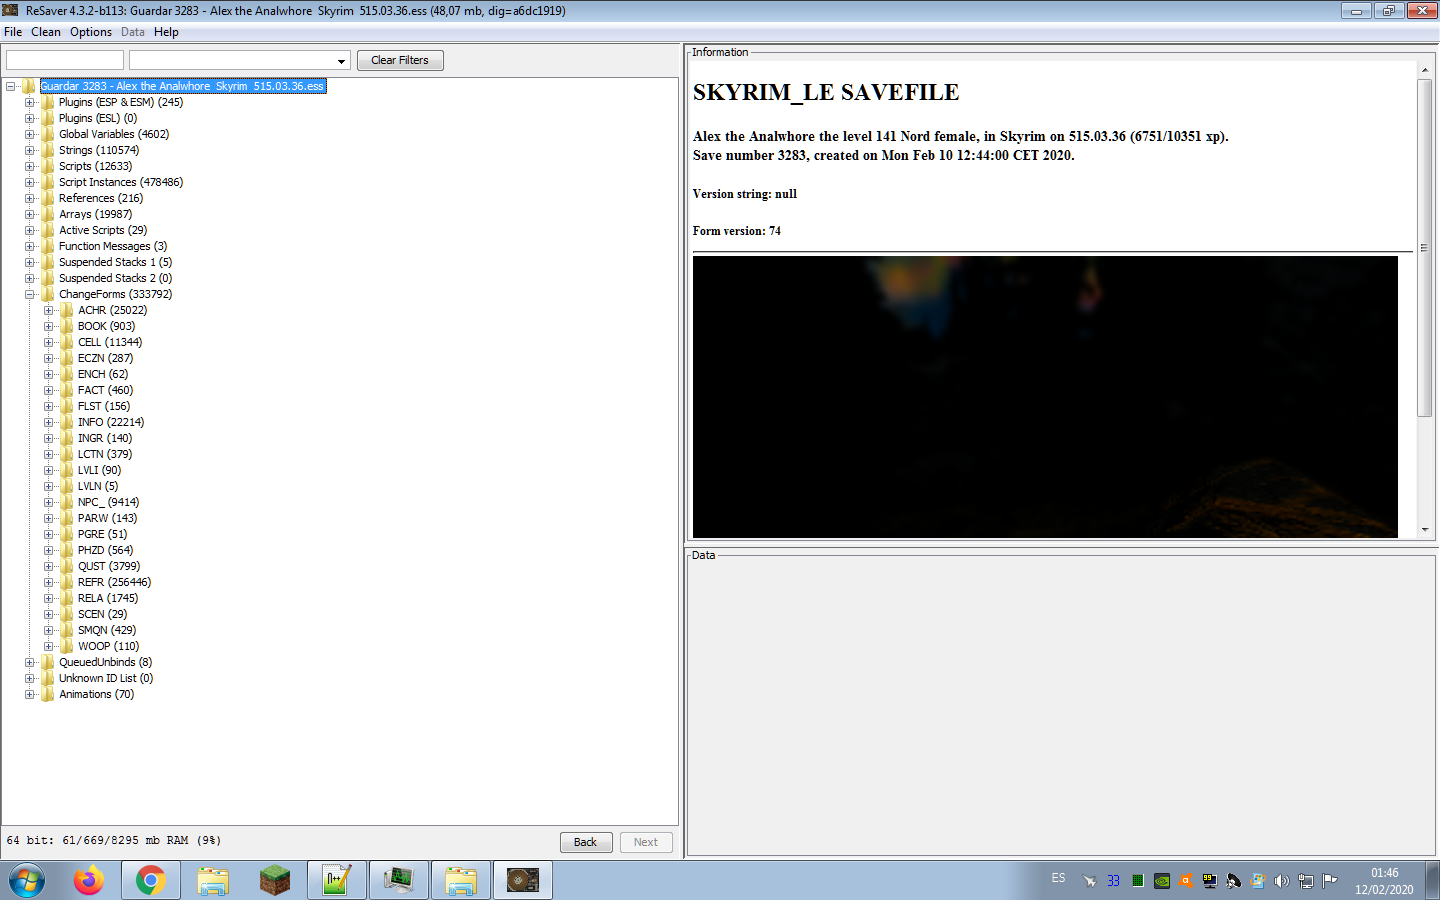Switch to ReSaver taskbar icon
Viewport: 1440px width, 900px height.
coord(523,881)
